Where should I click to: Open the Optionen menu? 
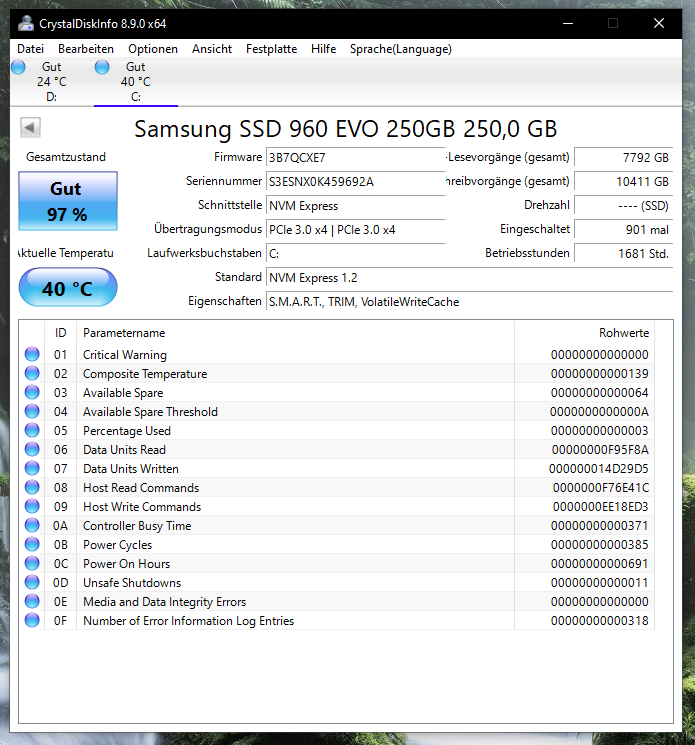tap(153, 49)
